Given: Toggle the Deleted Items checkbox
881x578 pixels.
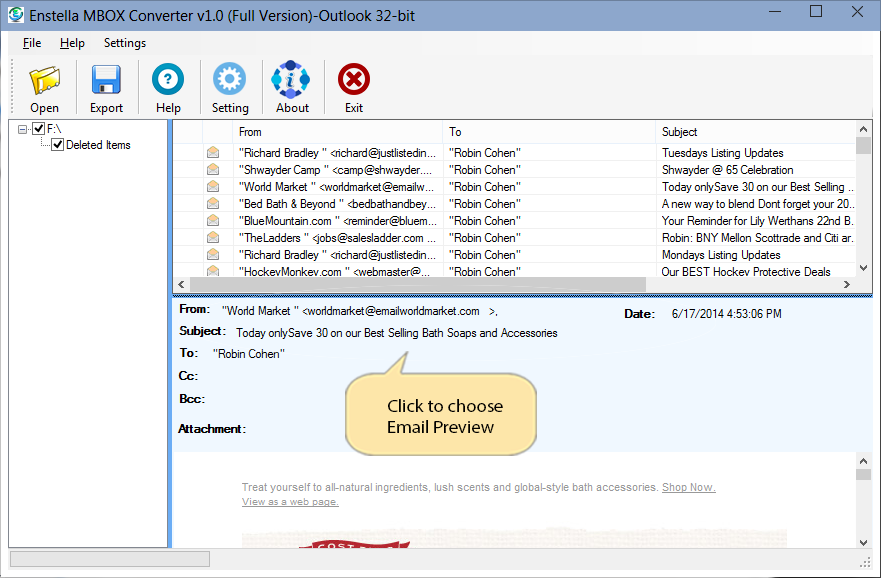Looking at the screenshot, I should click(x=58, y=145).
